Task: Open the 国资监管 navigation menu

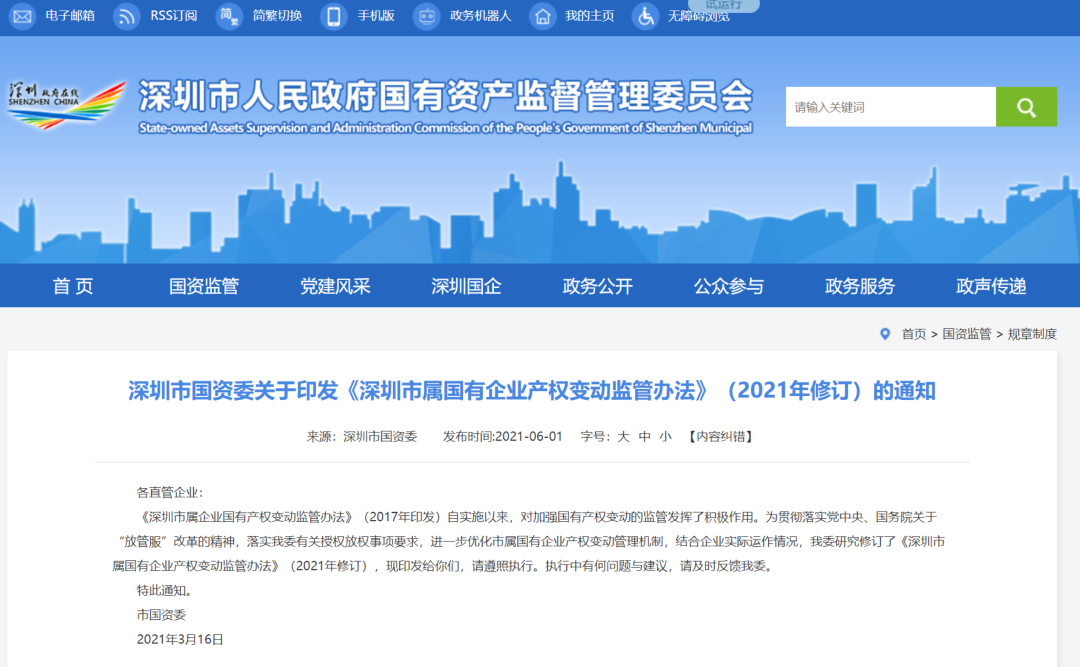Action: click(204, 286)
